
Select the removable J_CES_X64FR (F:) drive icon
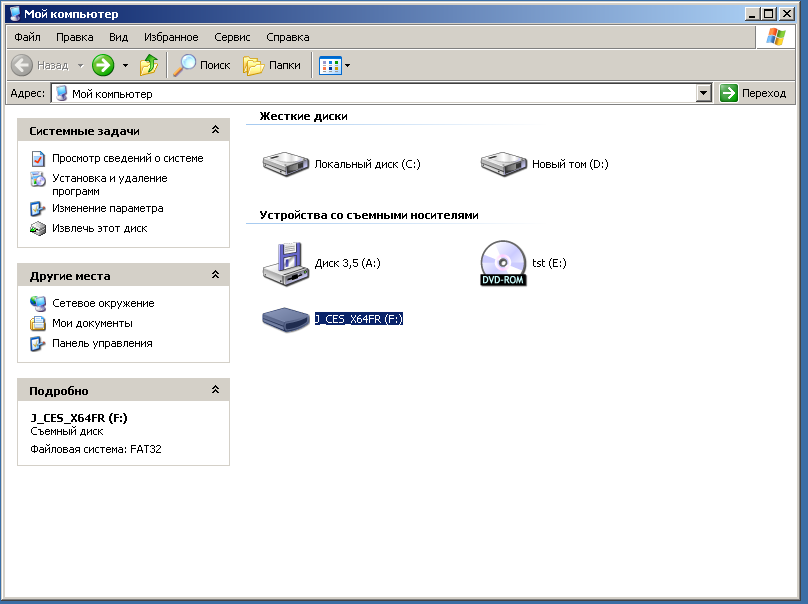(285, 320)
